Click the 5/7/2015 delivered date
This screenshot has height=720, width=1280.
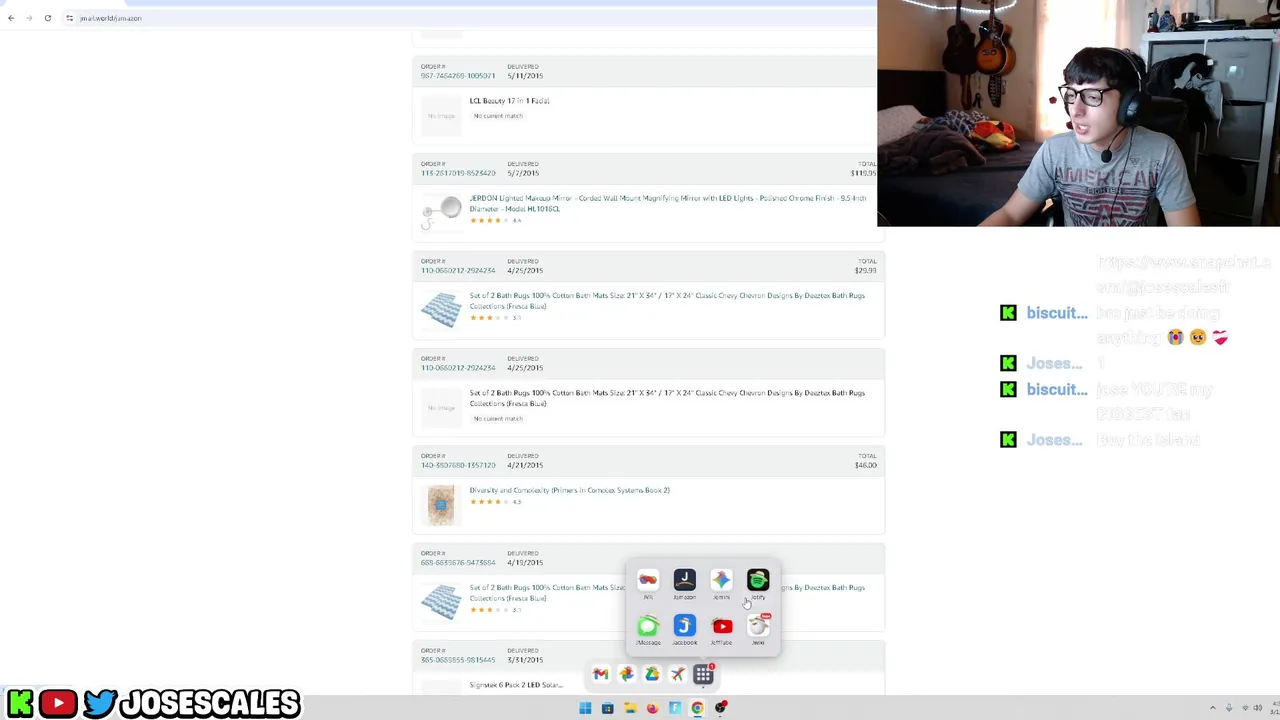(525, 173)
